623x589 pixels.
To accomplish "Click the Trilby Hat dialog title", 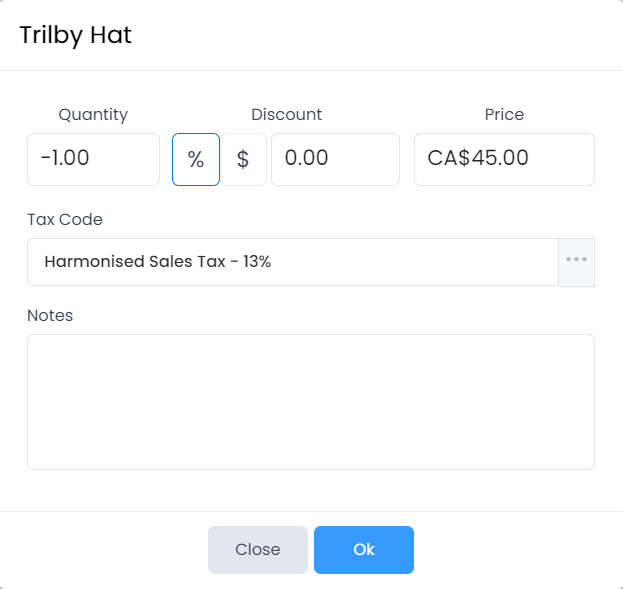I will point(76,36).
